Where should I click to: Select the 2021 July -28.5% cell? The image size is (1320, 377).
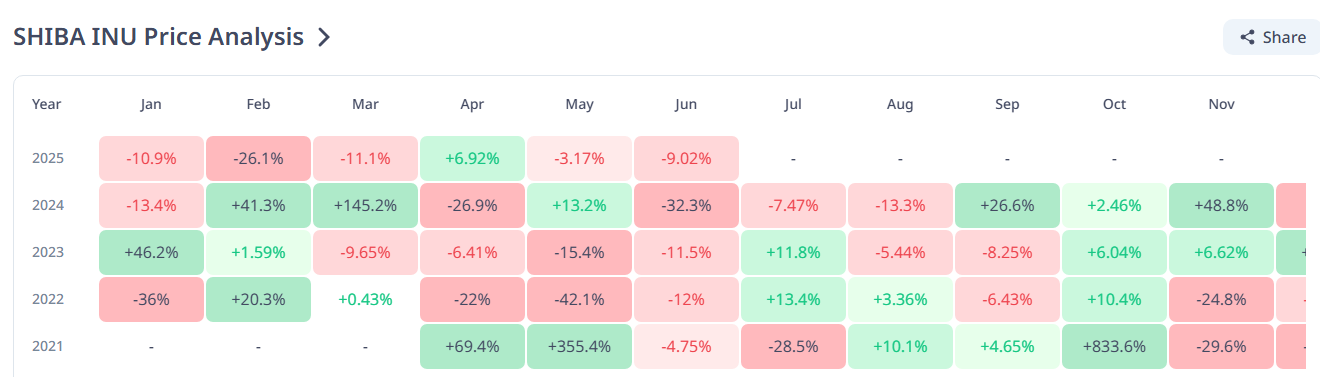coord(794,347)
